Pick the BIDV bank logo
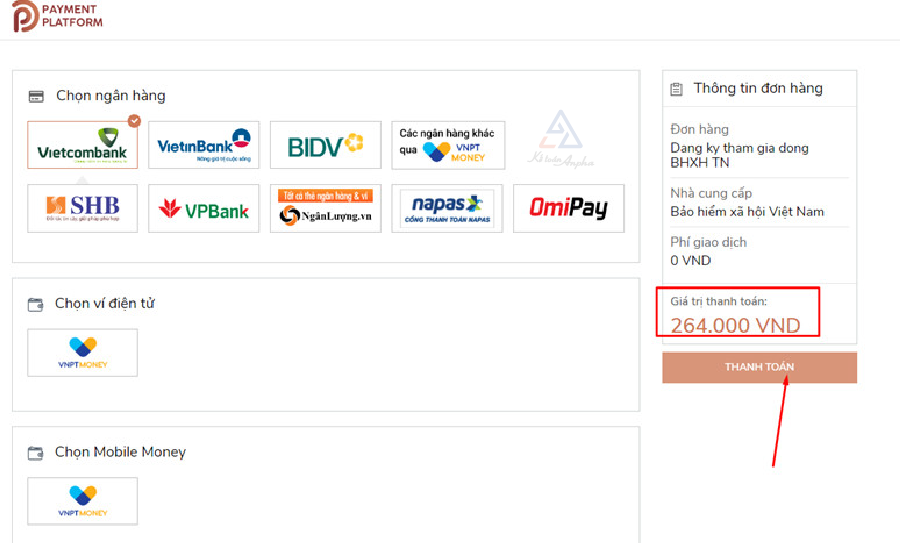The image size is (901, 544). point(325,146)
